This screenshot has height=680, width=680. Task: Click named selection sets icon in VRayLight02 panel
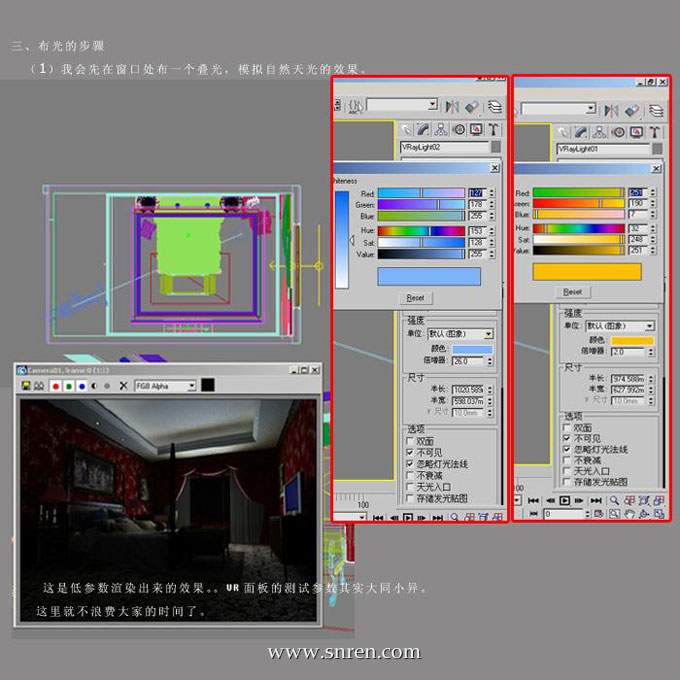pos(355,106)
